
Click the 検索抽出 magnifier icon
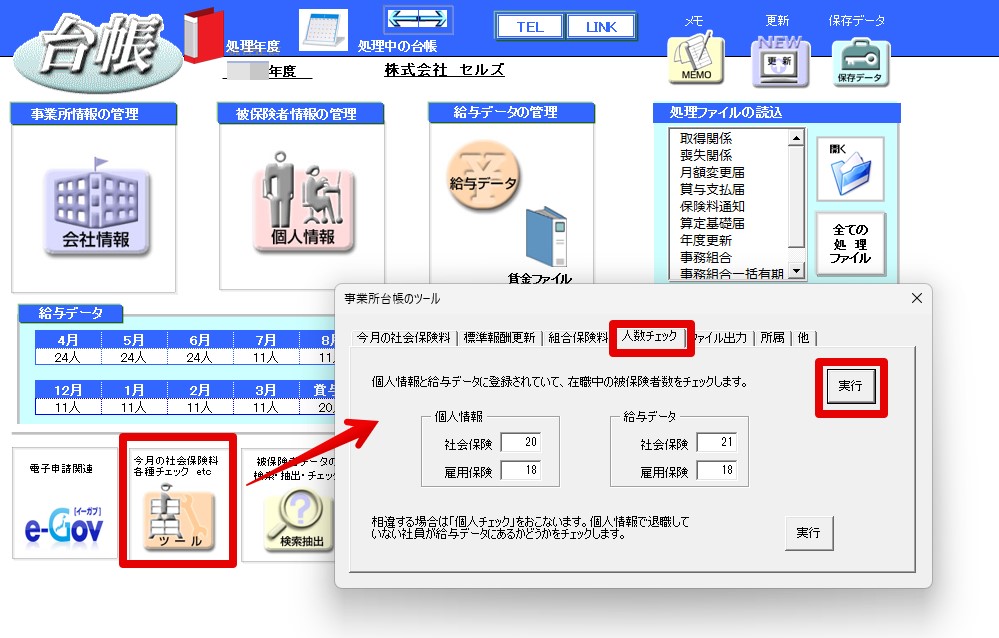click(x=299, y=521)
